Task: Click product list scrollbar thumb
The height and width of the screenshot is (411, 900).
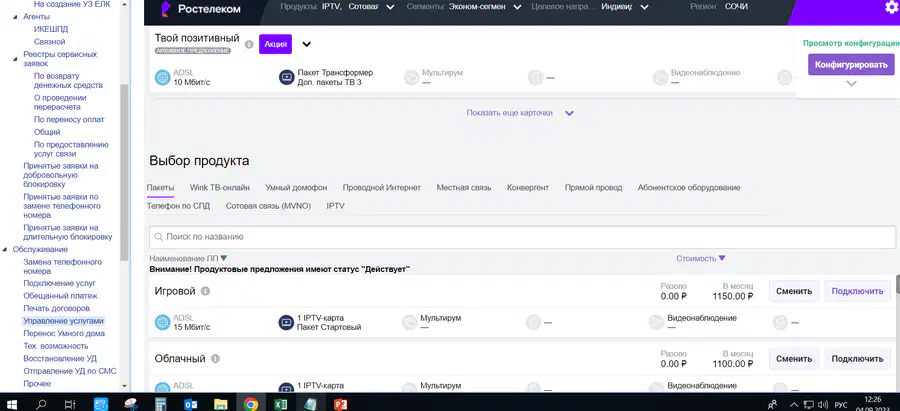Action: click(897, 286)
